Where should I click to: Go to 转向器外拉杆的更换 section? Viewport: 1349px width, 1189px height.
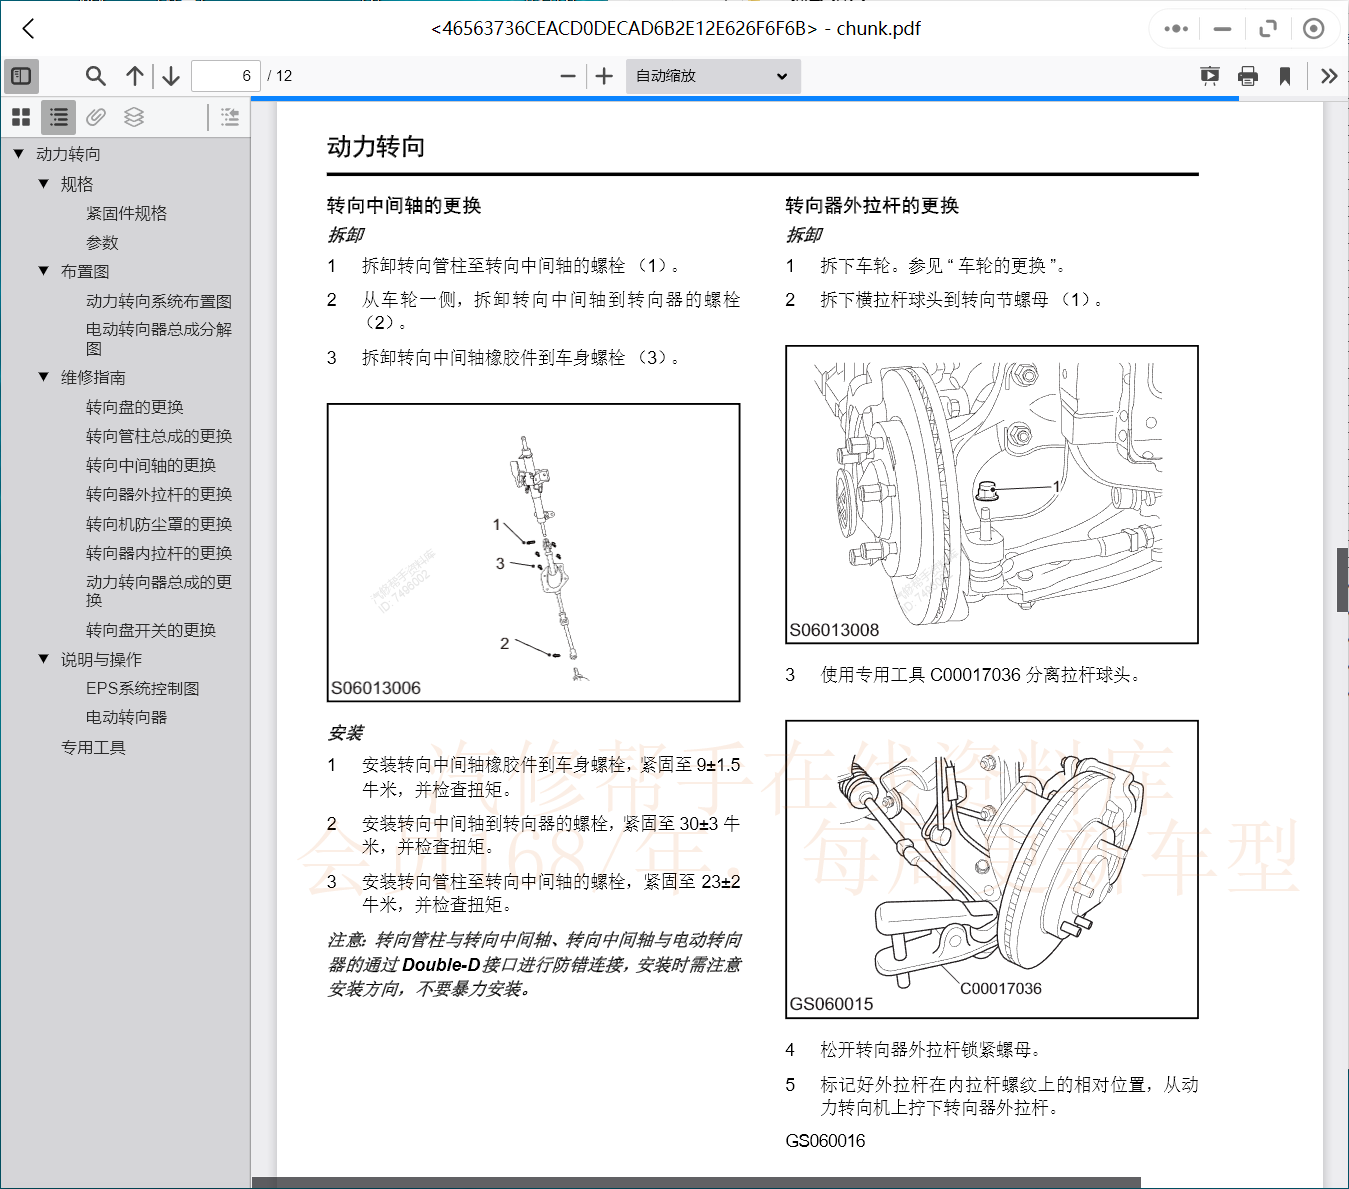[x=158, y=494]
